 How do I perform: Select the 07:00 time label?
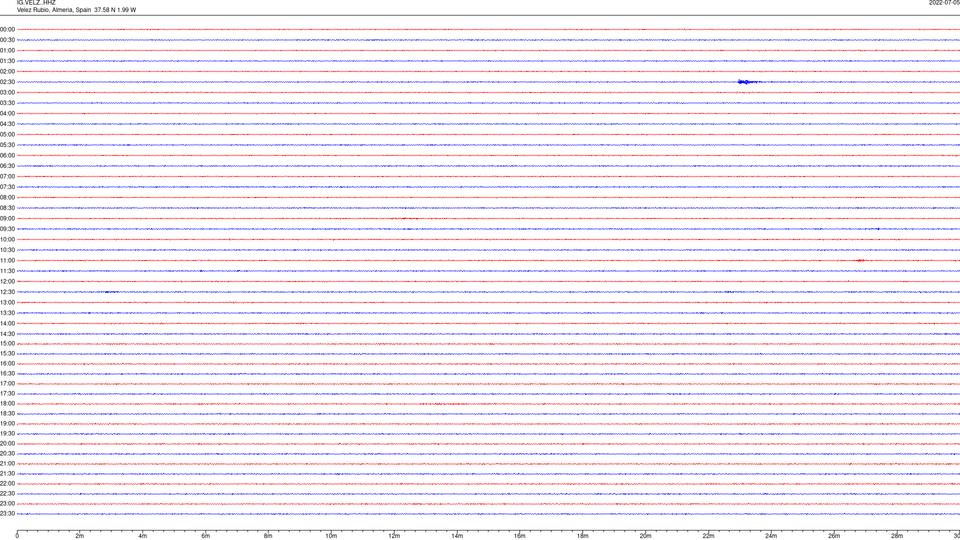click(x=7, y=177)
